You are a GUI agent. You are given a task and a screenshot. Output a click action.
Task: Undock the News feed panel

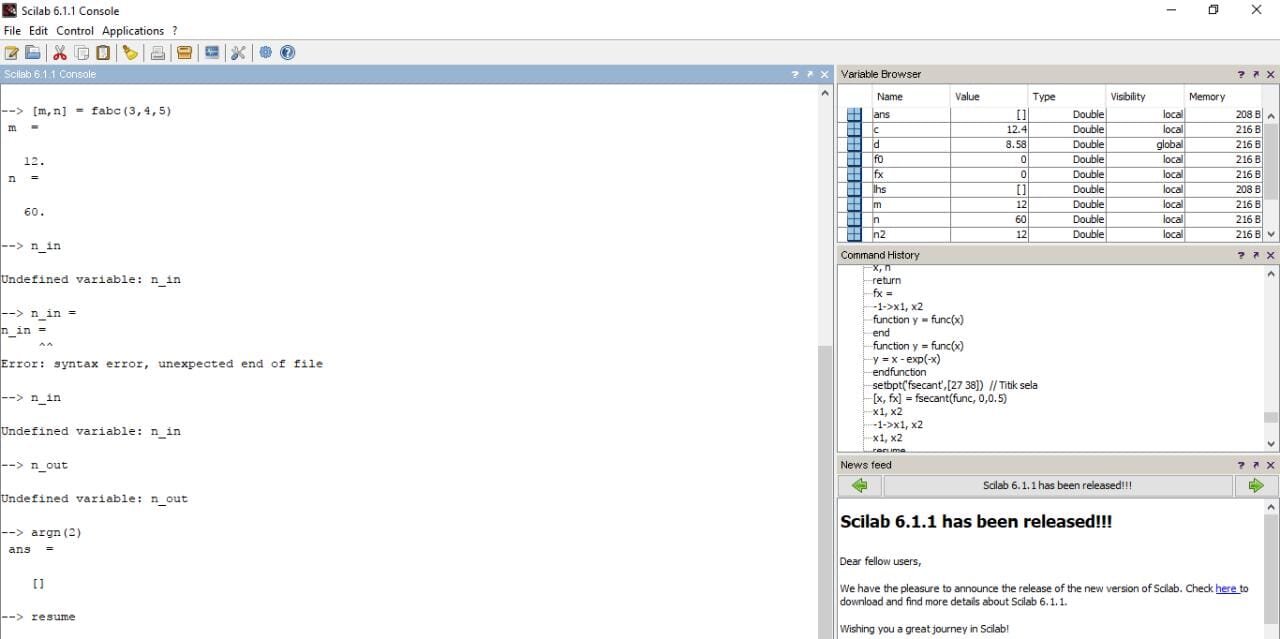click(1255, 466)
